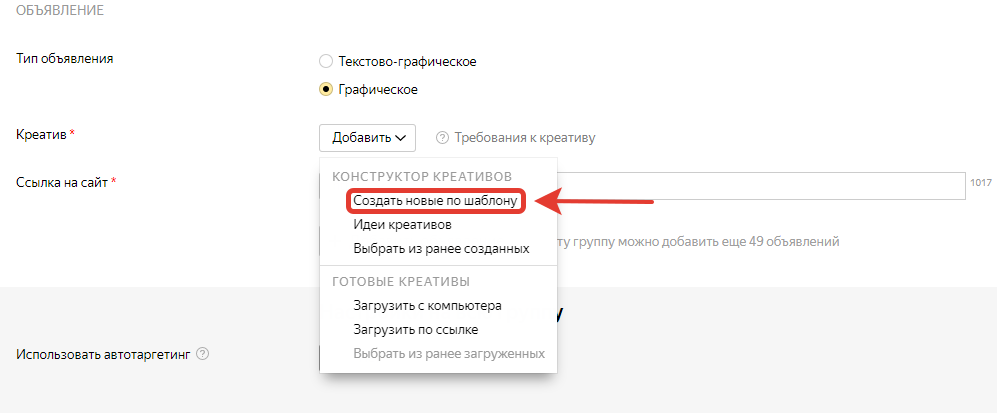Choose Загрузить по ссылке option
Screen dimensions: 997x413
416,330
